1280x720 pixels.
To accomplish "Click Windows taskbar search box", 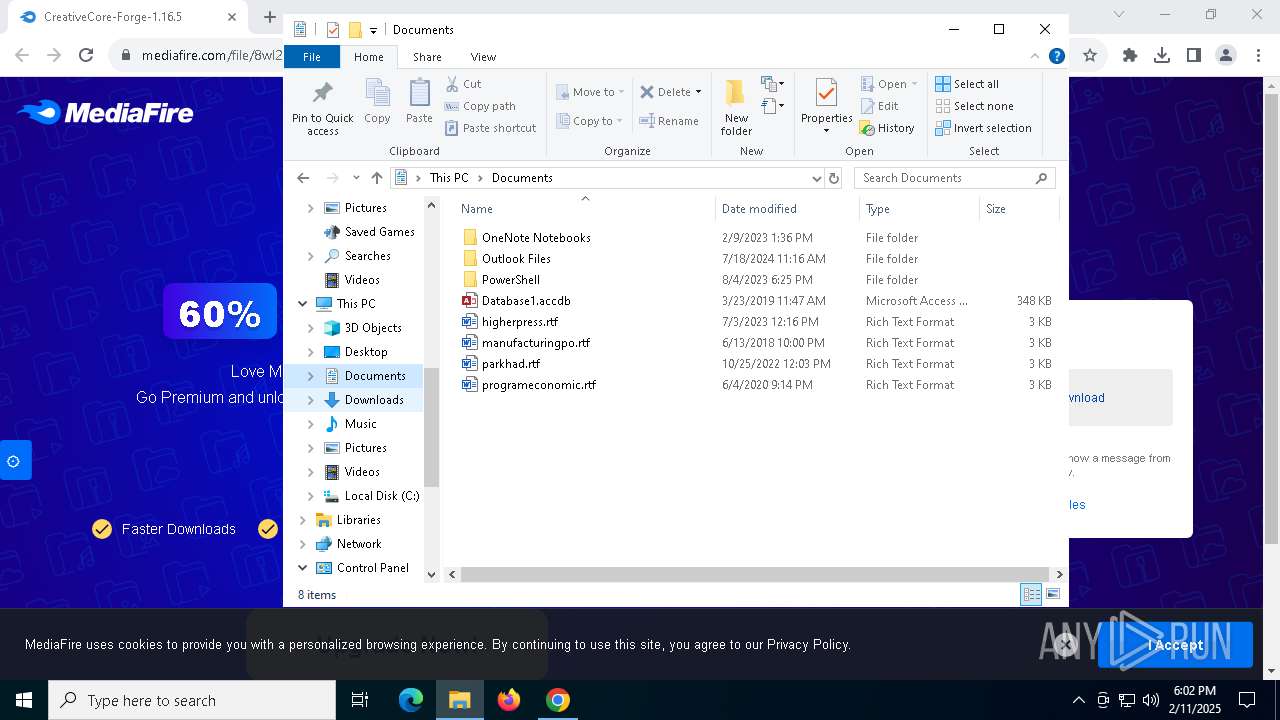I will (192, 700).
